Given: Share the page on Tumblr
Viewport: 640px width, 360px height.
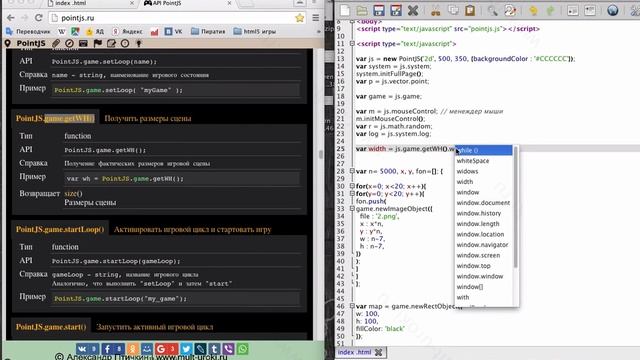Looking at the screenshot, I should point(214,349).
